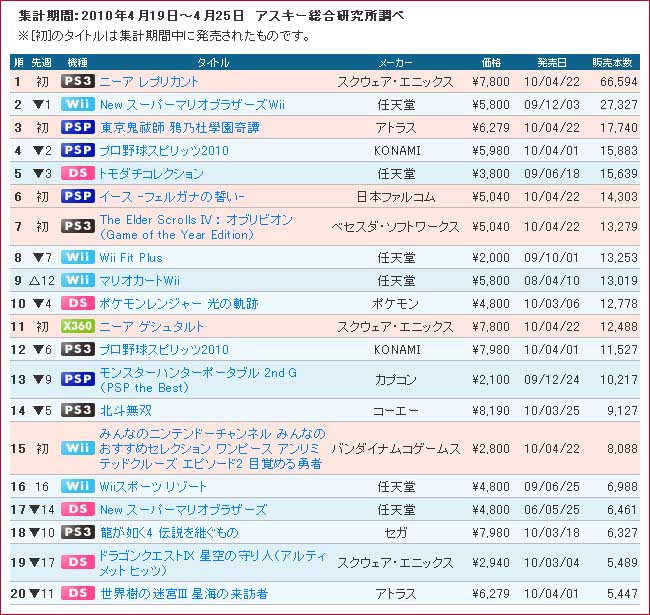Click the PS3 badge beside The Elder Scrolls IV

tap(78, 226)
